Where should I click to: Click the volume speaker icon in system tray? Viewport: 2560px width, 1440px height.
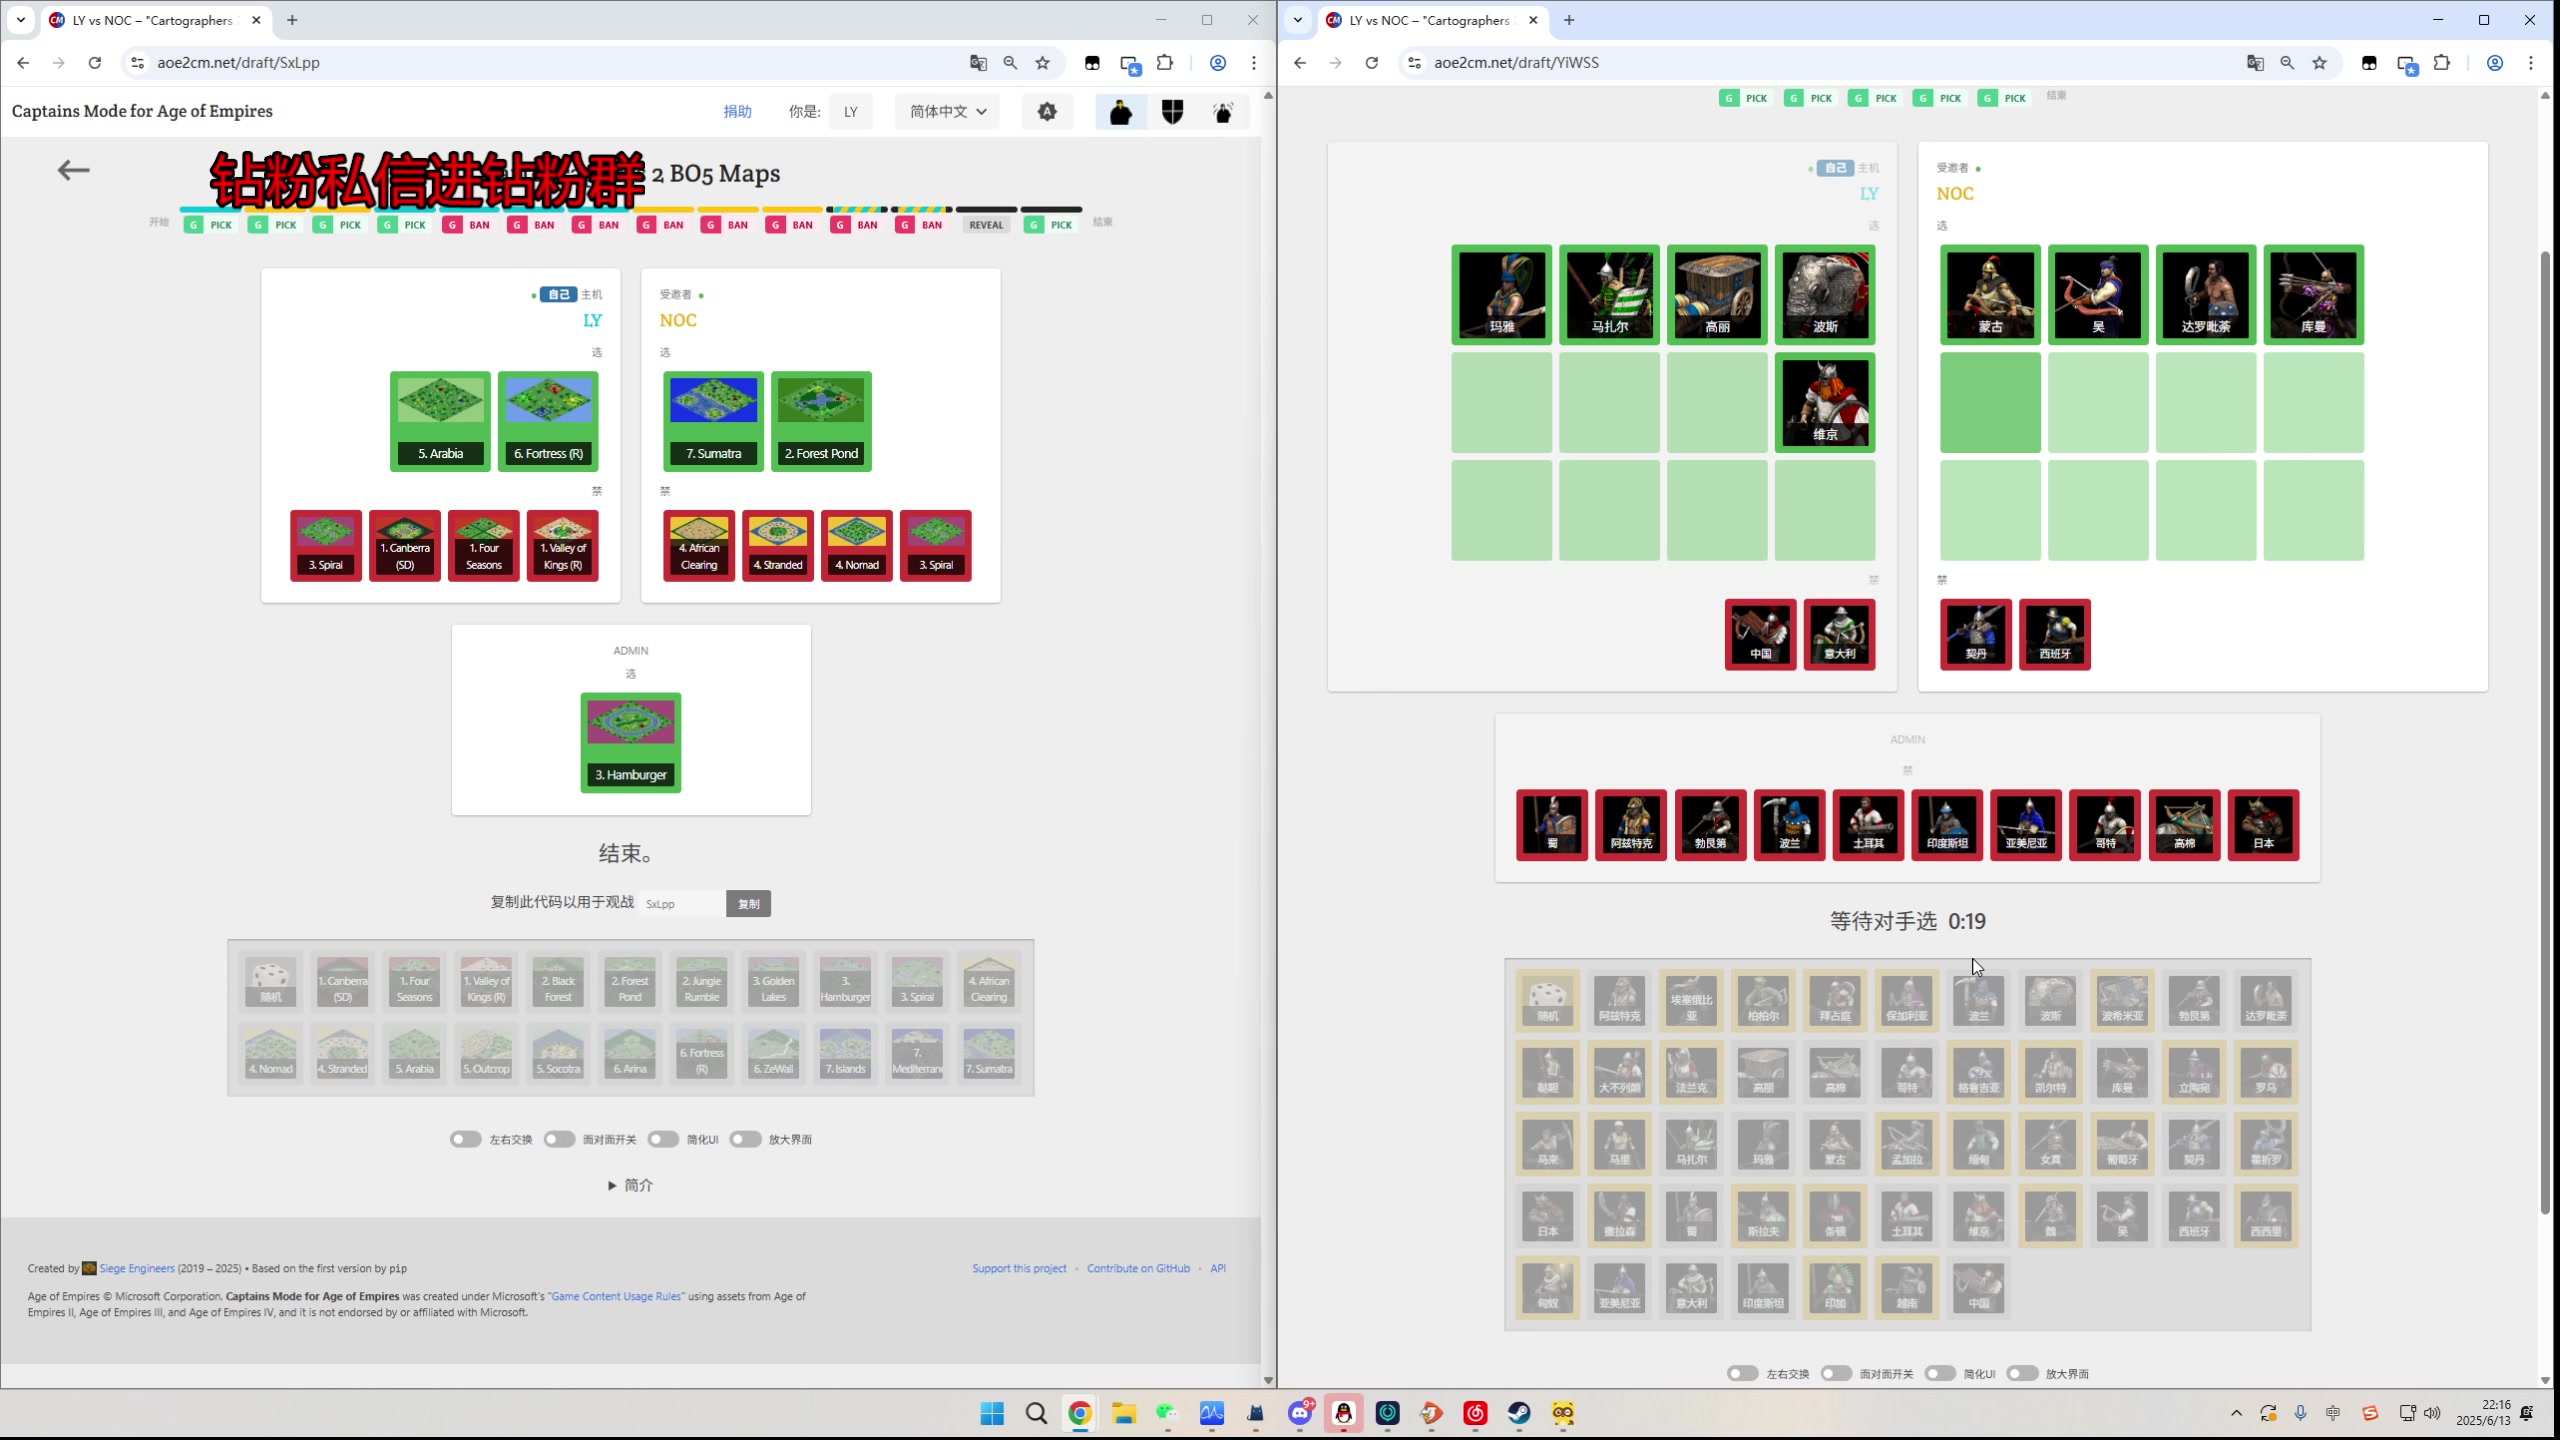(2432, 1413)
